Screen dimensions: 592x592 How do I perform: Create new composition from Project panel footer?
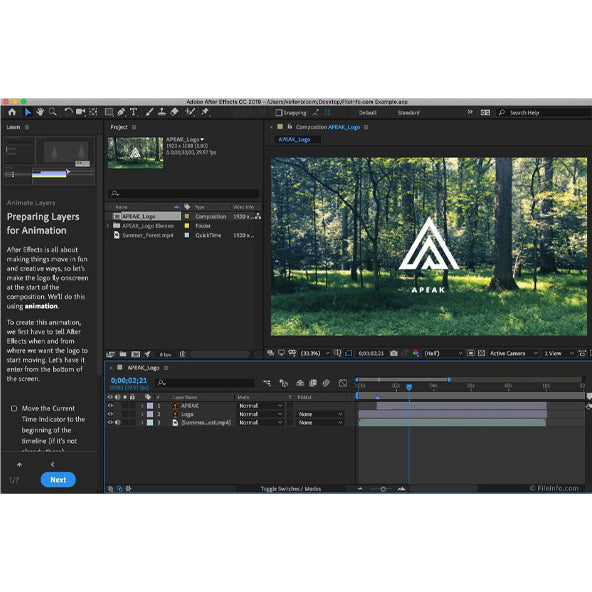click(135, 354)
